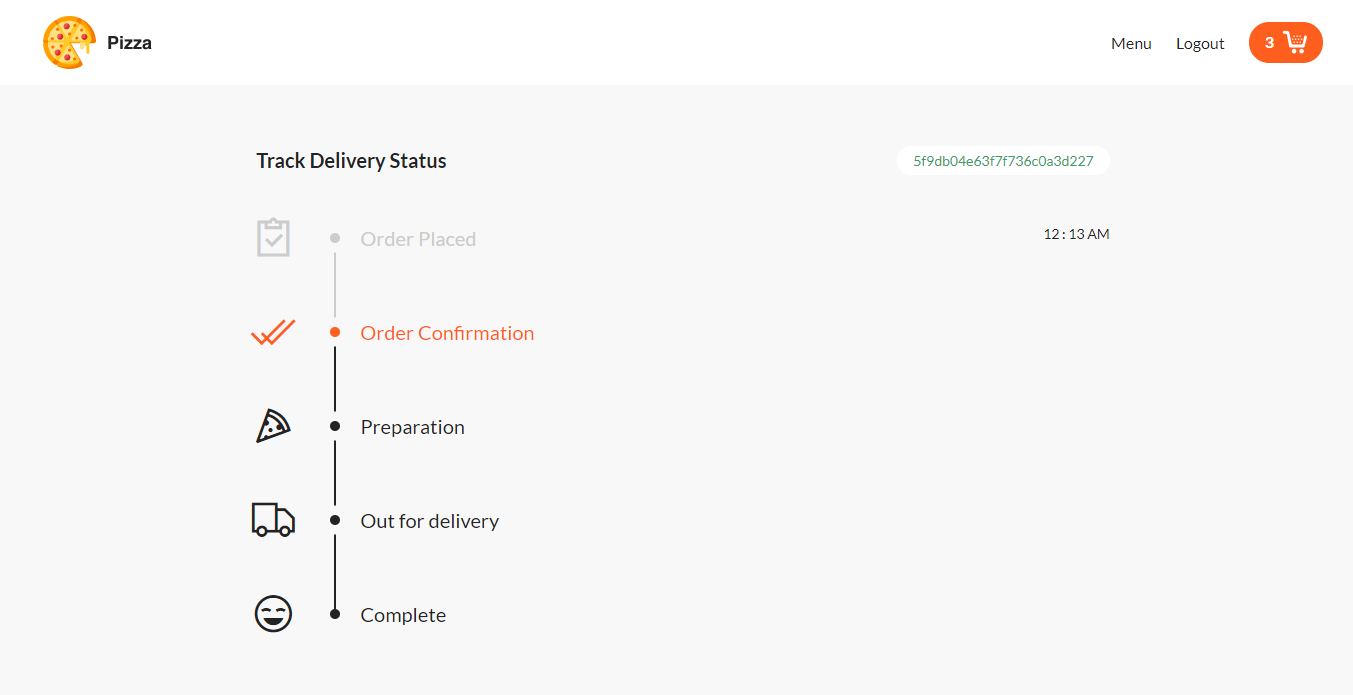Select the Preparation pizza slice icon
Image resolution: width=1353 pixels, height=695 pixels.
273,425
